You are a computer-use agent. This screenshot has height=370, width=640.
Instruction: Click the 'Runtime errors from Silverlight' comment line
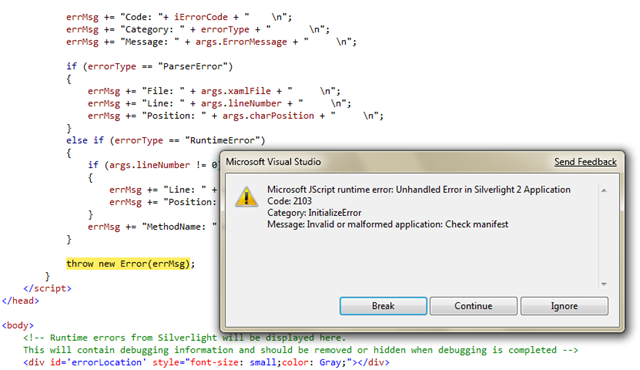coord(184,338)
